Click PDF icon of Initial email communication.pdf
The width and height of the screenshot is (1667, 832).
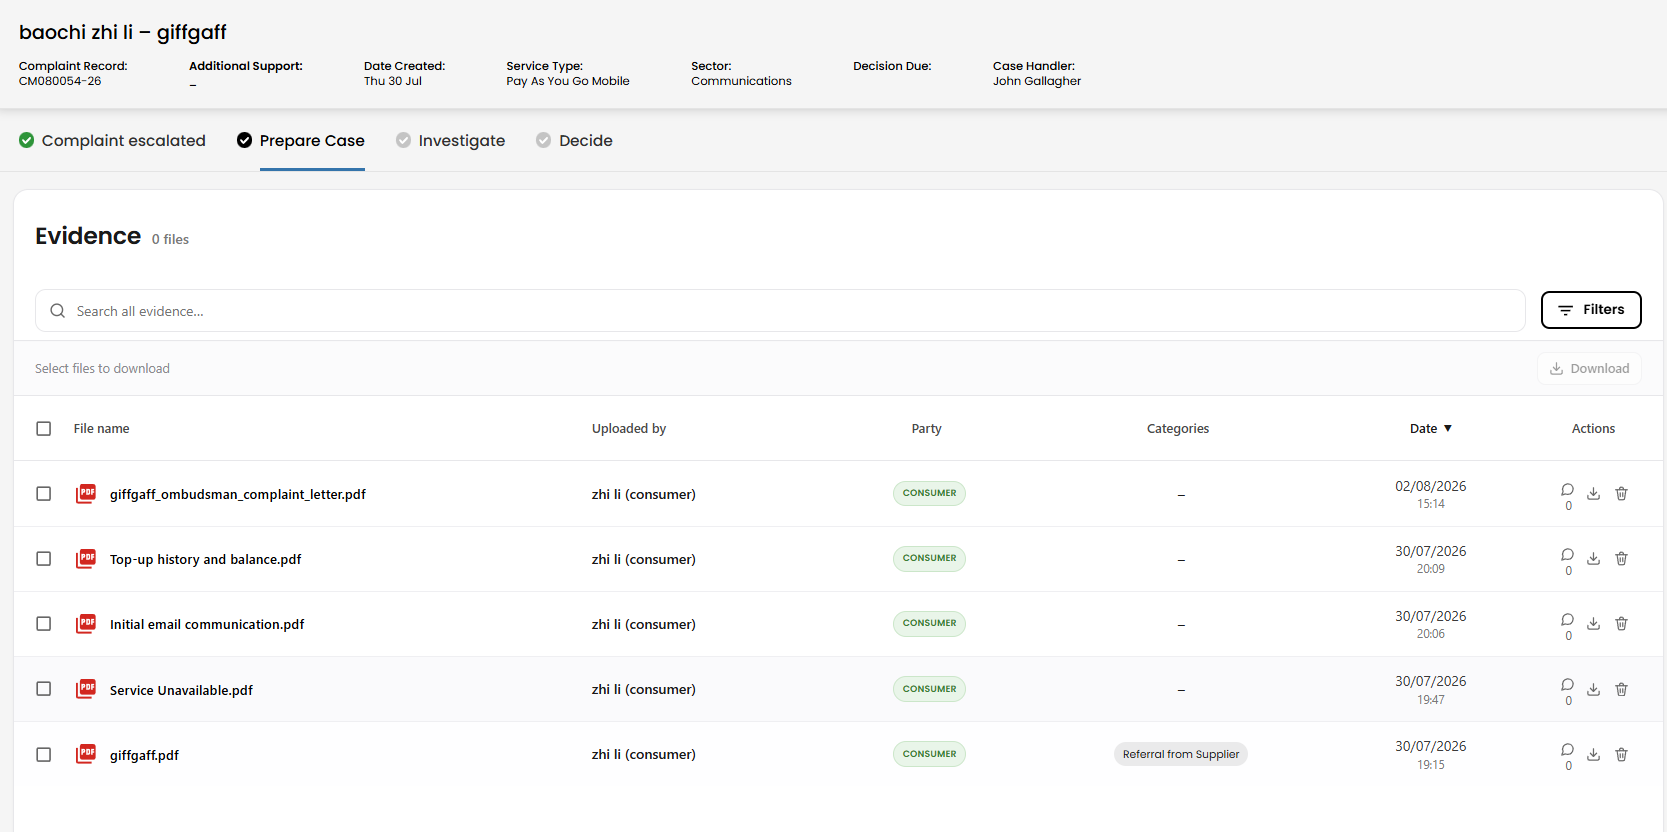point(86,624)
